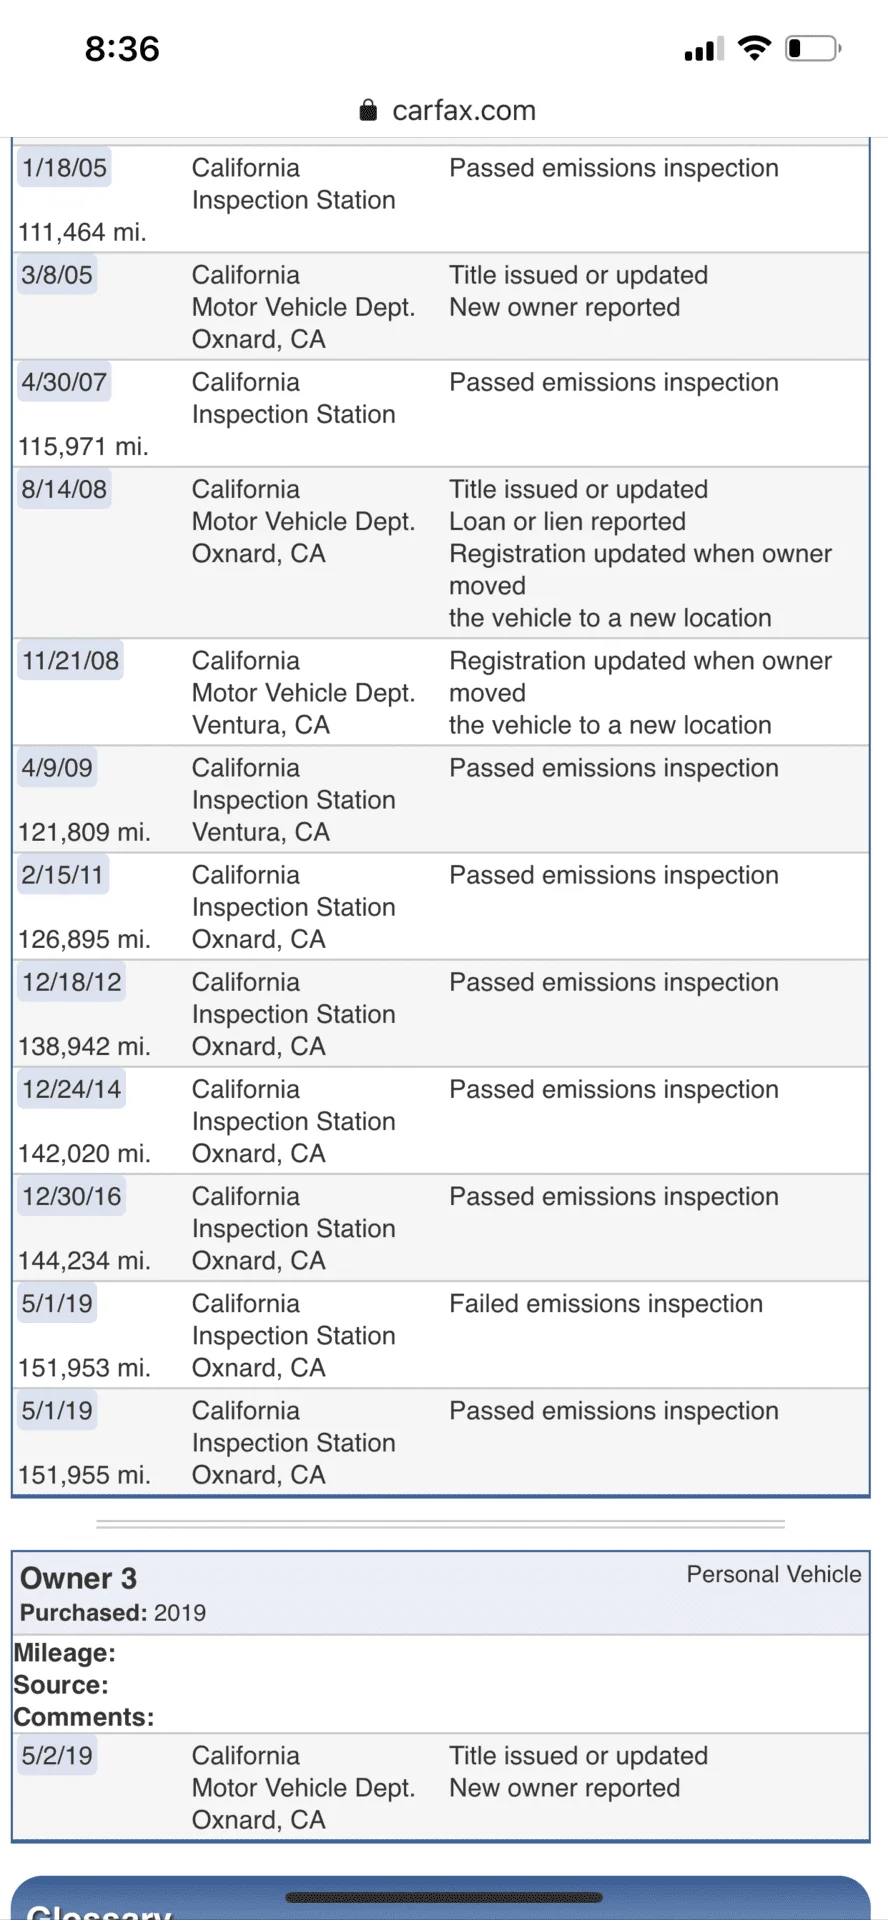The width and height of the screenshot is (888, 1920).
Task: Tap the 5/2/19 date under Owner 3
Action: pos(57,1756)
